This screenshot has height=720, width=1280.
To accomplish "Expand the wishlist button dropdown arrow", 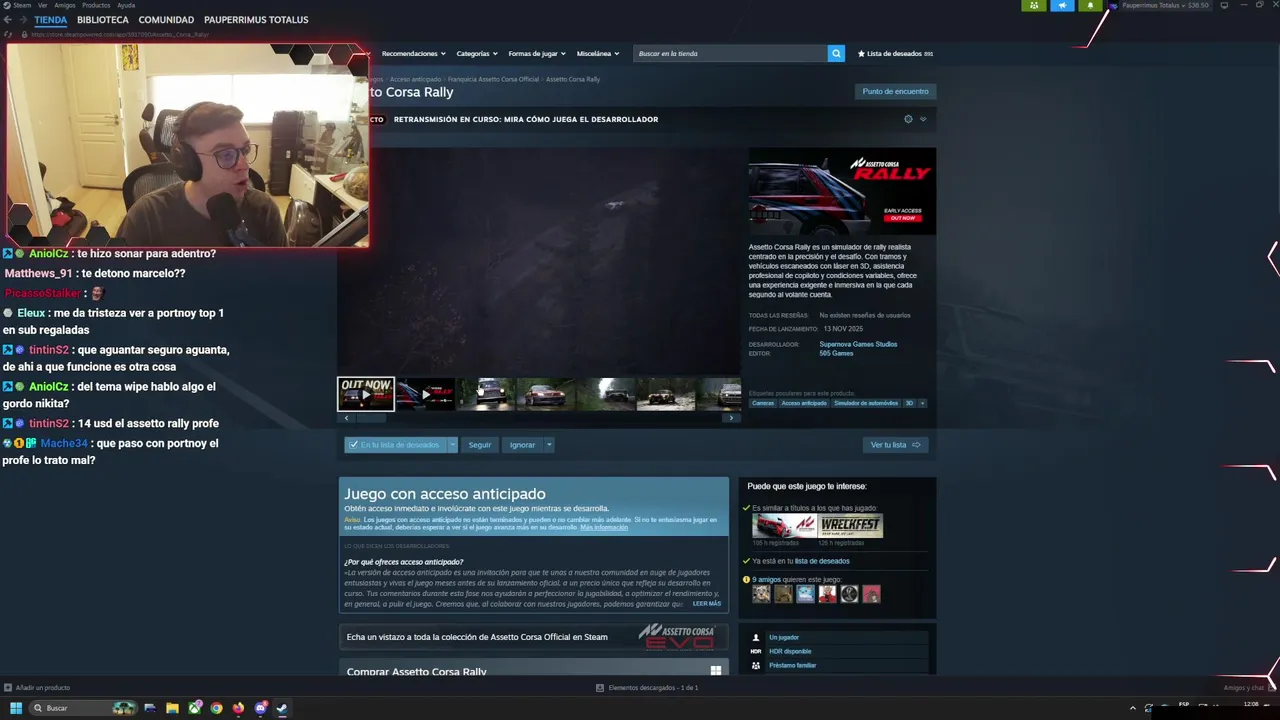I will (x=452, y=445).
